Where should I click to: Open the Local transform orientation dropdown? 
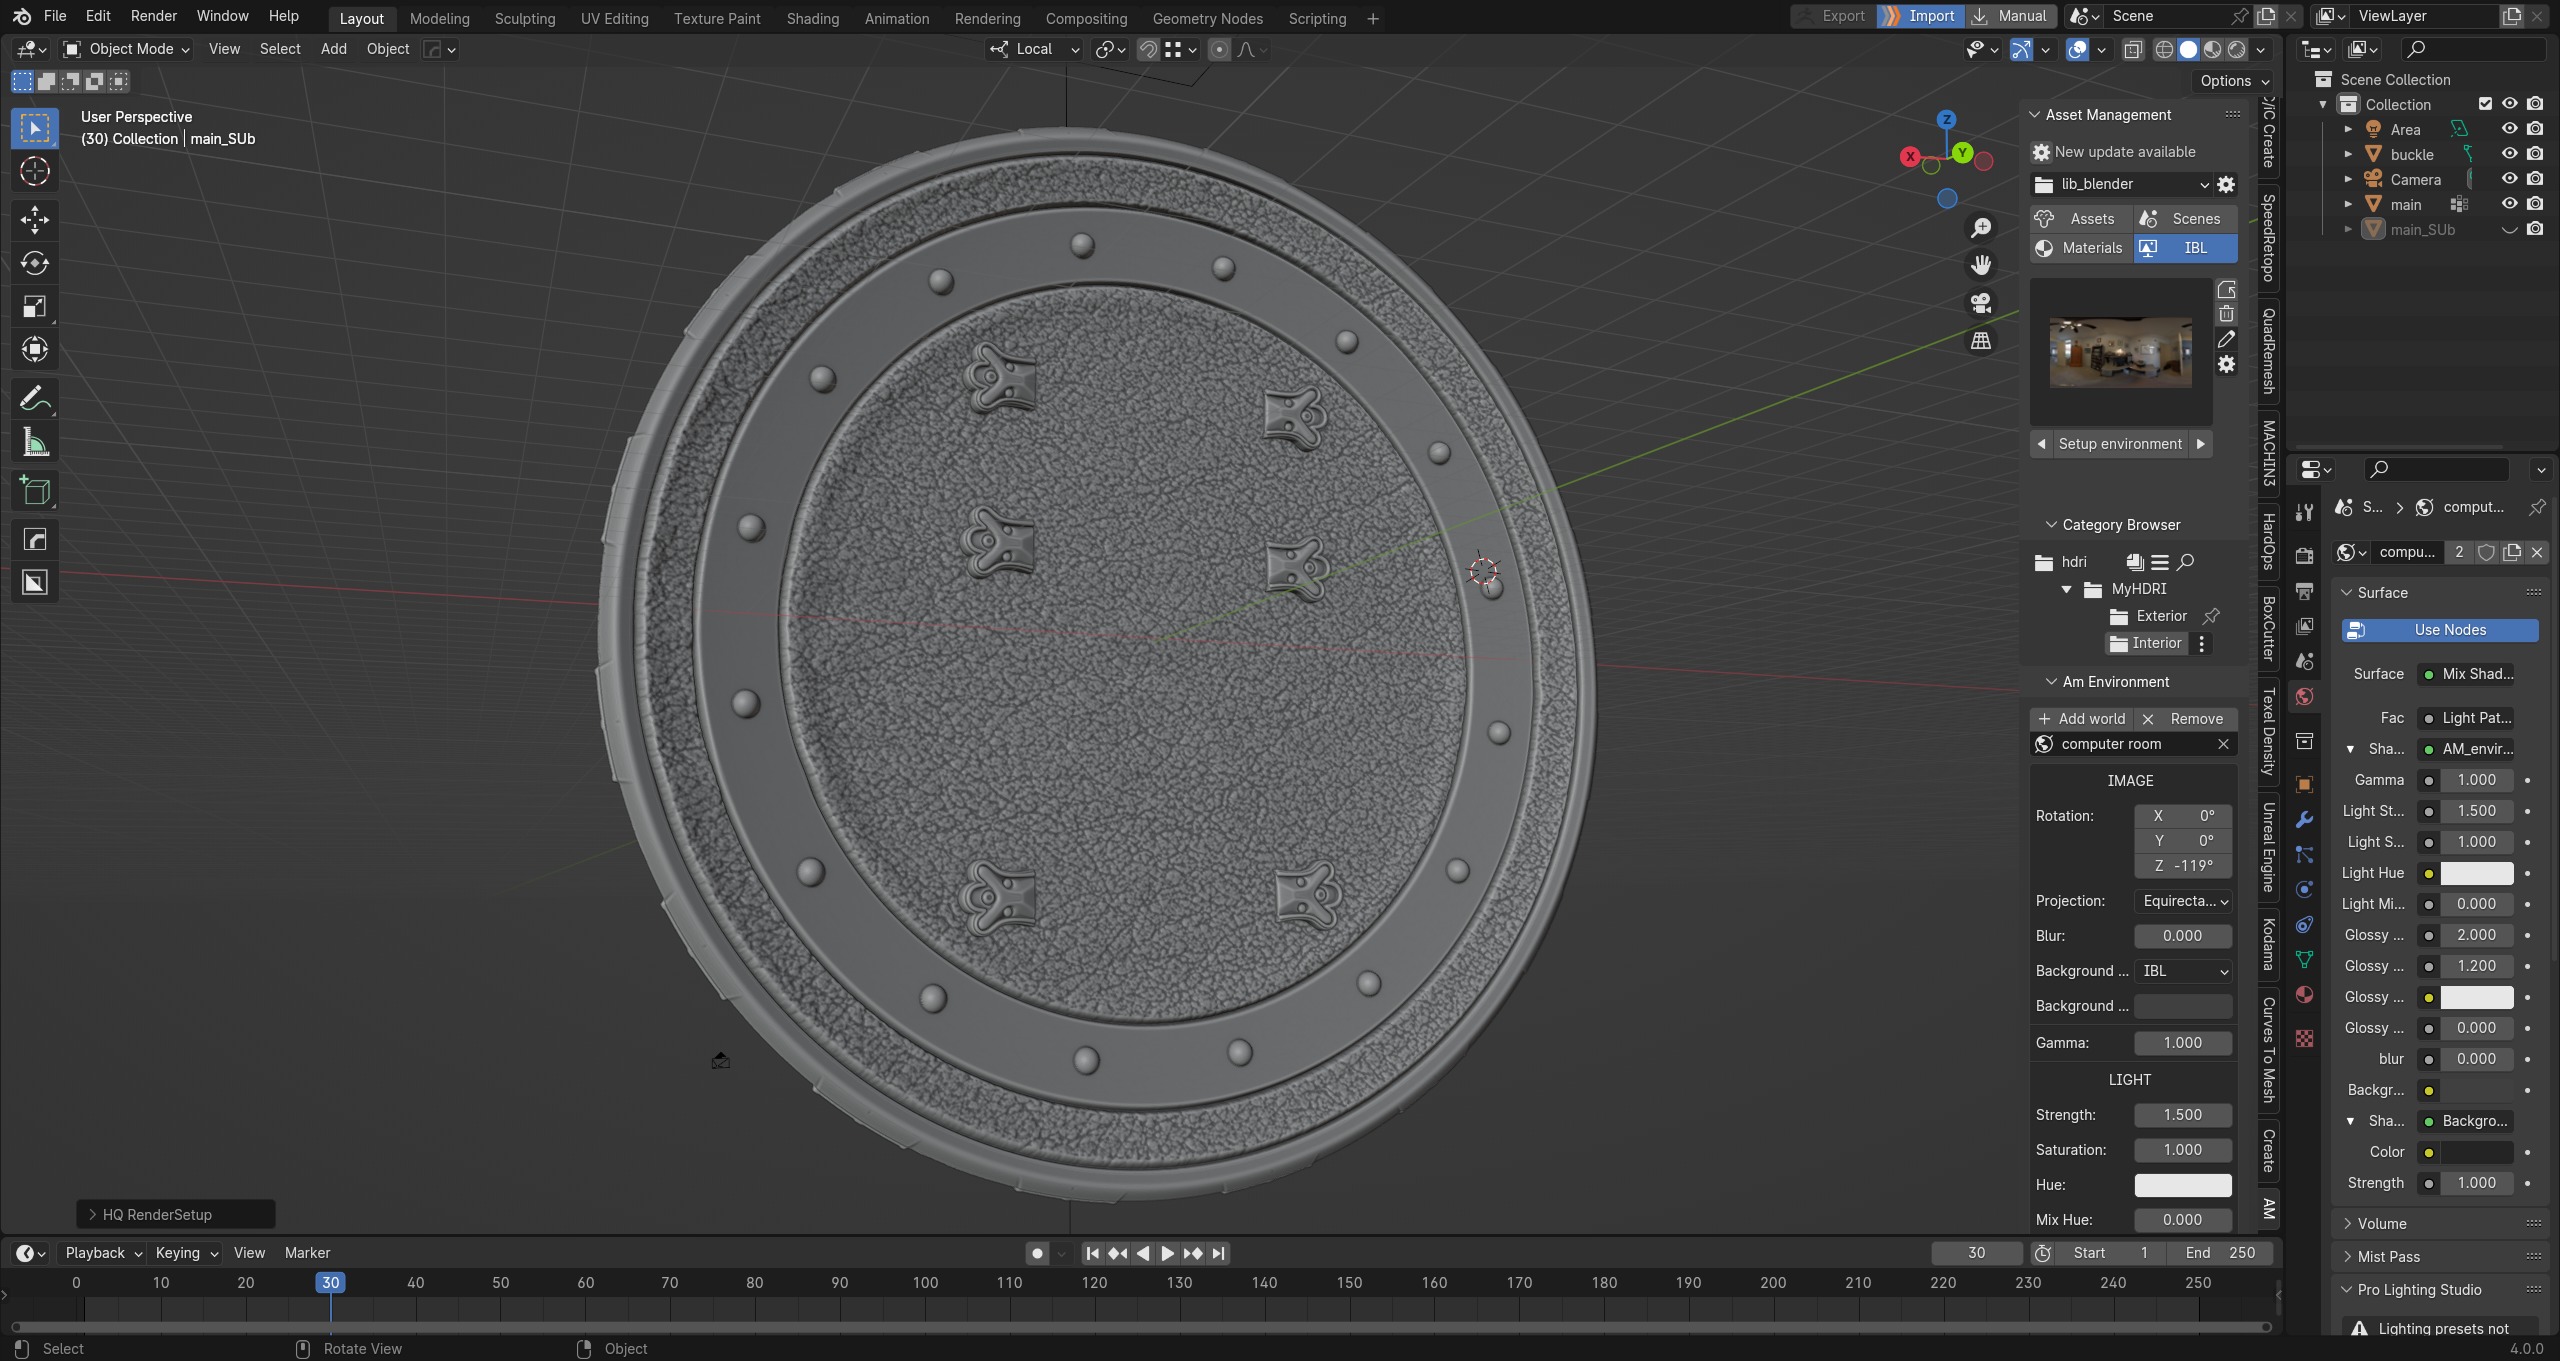1034,49
